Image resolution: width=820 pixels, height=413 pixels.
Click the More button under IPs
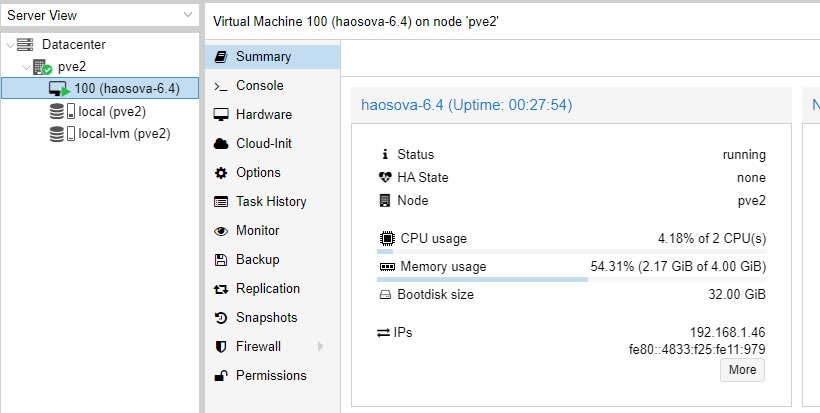[x=742, y=370]
